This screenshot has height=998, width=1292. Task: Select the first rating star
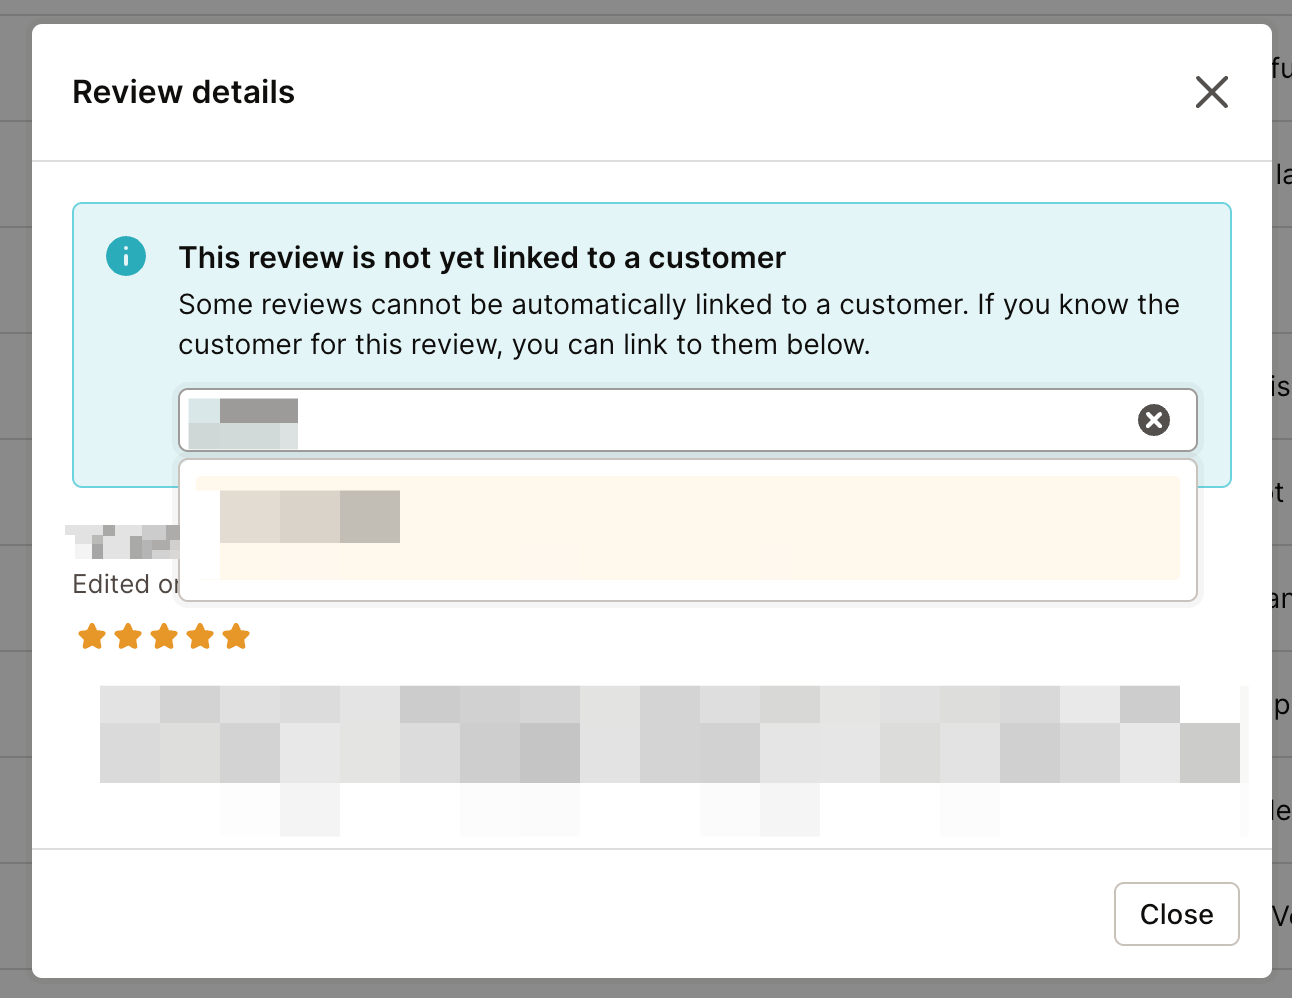tap(92, 636)
